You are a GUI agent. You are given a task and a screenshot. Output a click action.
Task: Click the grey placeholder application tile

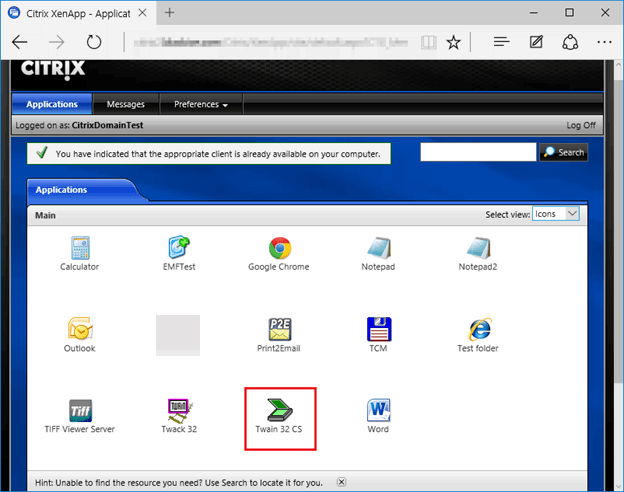pyautogui.click(x=178, y=336)
